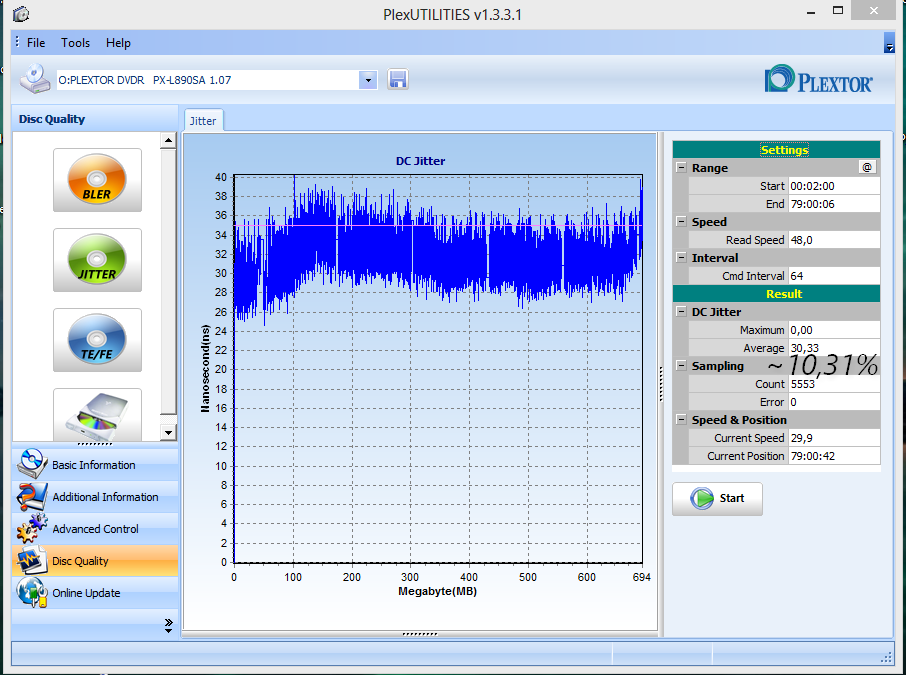
Task: Click the Read Speed value field
Action: point(834,240)
